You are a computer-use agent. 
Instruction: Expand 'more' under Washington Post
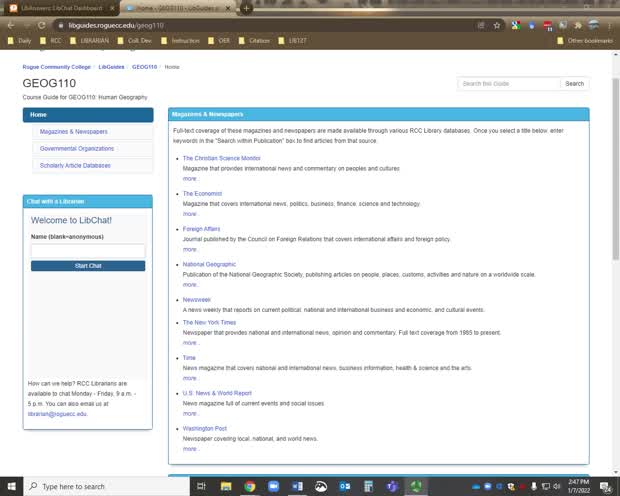pyautogui.click(x=191, y=449)
